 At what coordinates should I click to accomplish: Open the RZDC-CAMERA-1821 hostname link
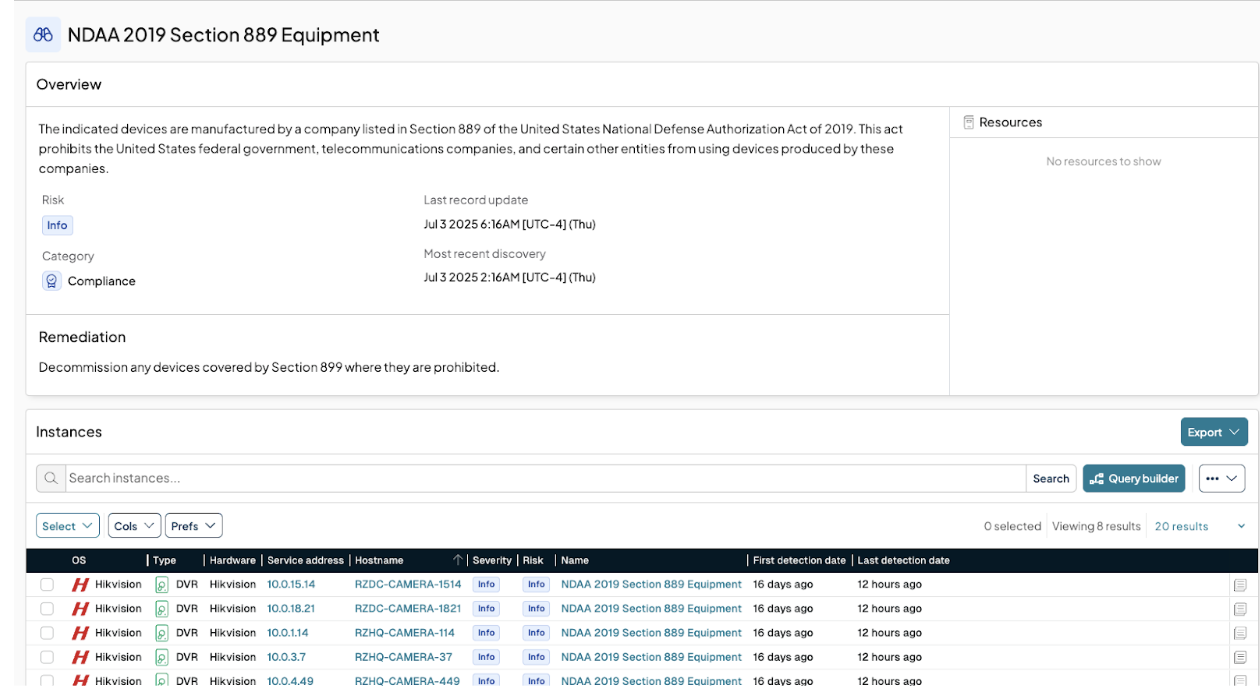click(407, 609)
